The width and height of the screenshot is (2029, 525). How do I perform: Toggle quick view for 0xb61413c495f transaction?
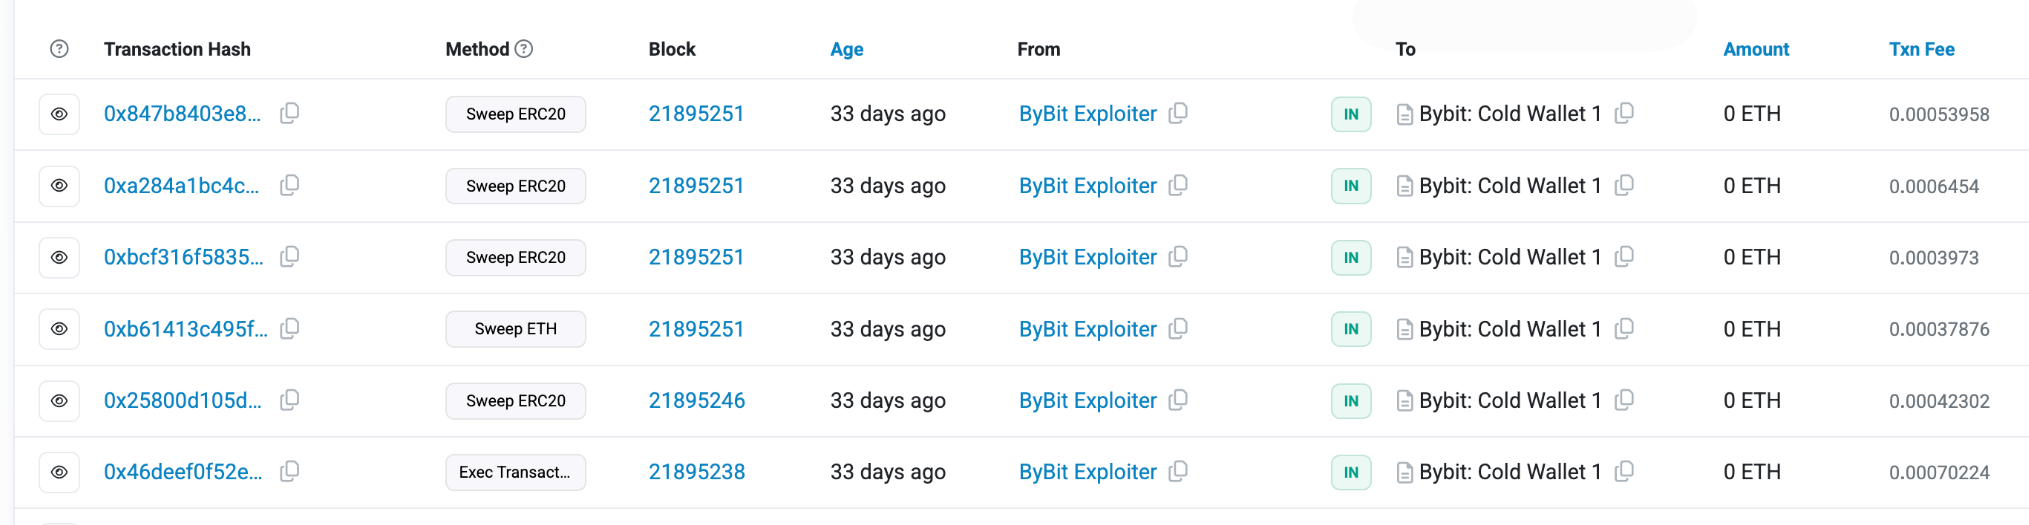pyautogui.click(x=59, y=329)
